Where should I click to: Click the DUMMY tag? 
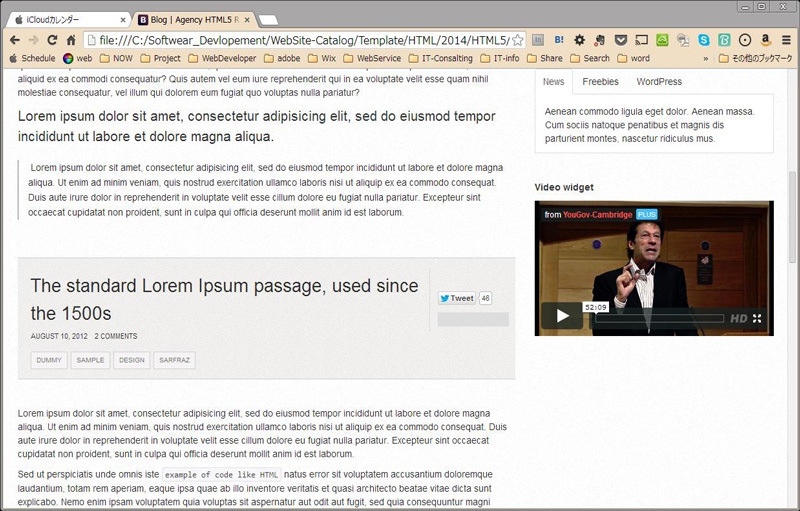click(49, 360)
